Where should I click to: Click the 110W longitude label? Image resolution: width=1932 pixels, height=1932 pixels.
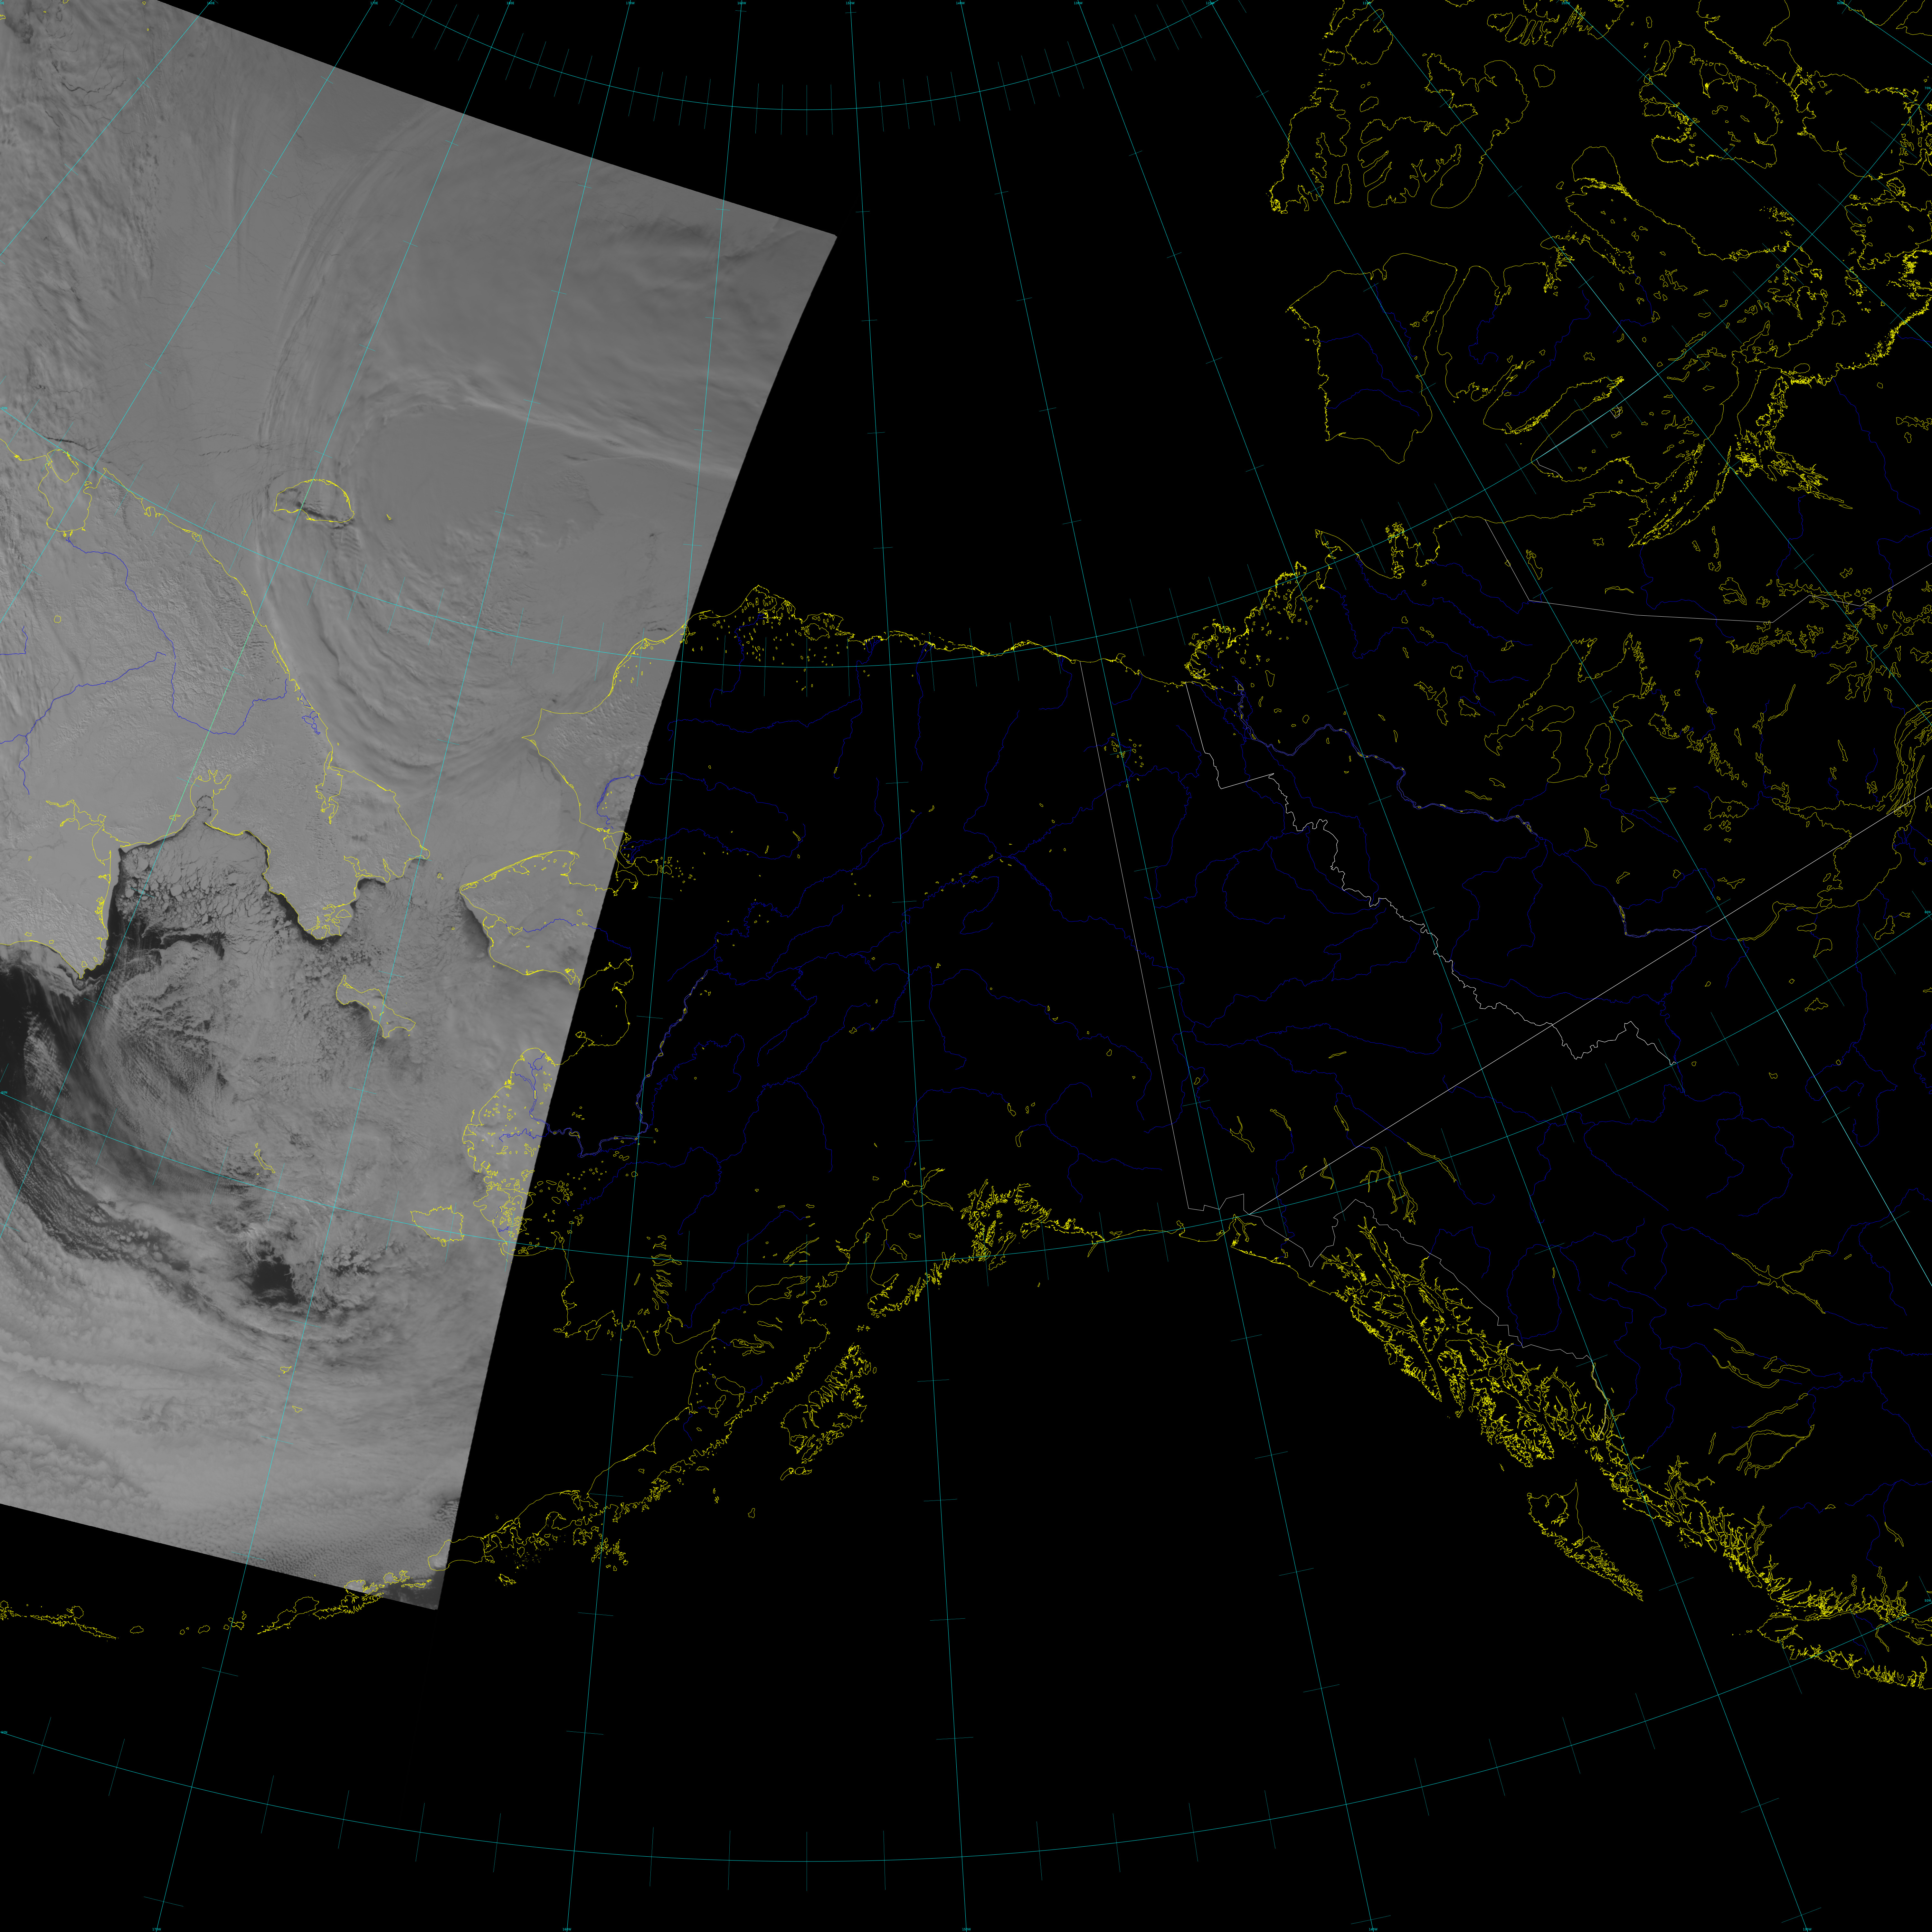(x=1367, y=3)
